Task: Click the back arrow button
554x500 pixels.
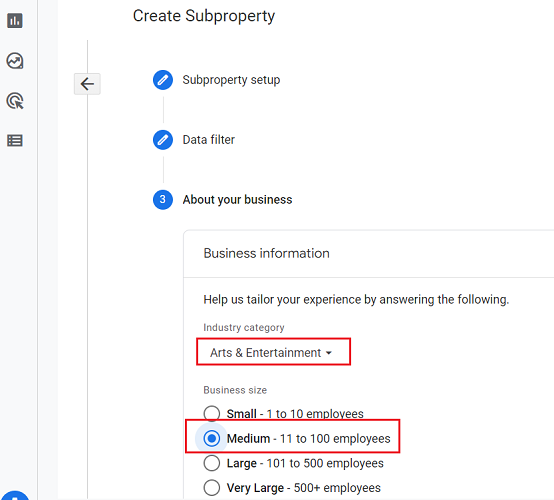Action: [x=87, y=84]
